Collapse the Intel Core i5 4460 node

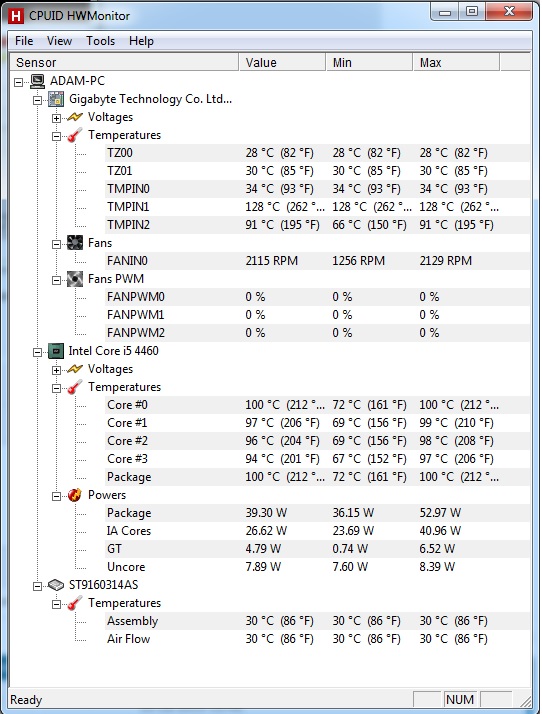point(37,352)
